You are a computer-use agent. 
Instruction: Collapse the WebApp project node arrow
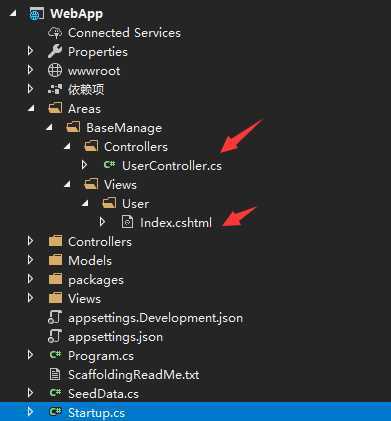[13, 13]
